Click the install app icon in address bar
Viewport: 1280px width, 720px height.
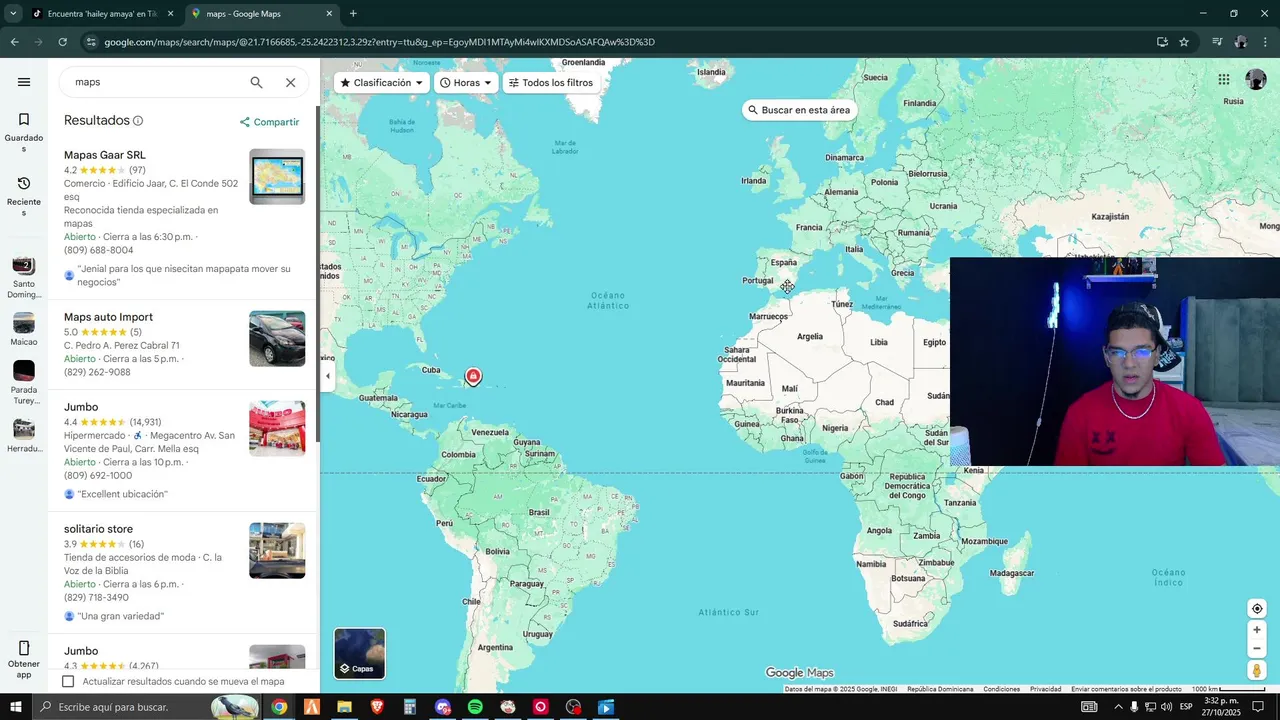(1162, 42)
